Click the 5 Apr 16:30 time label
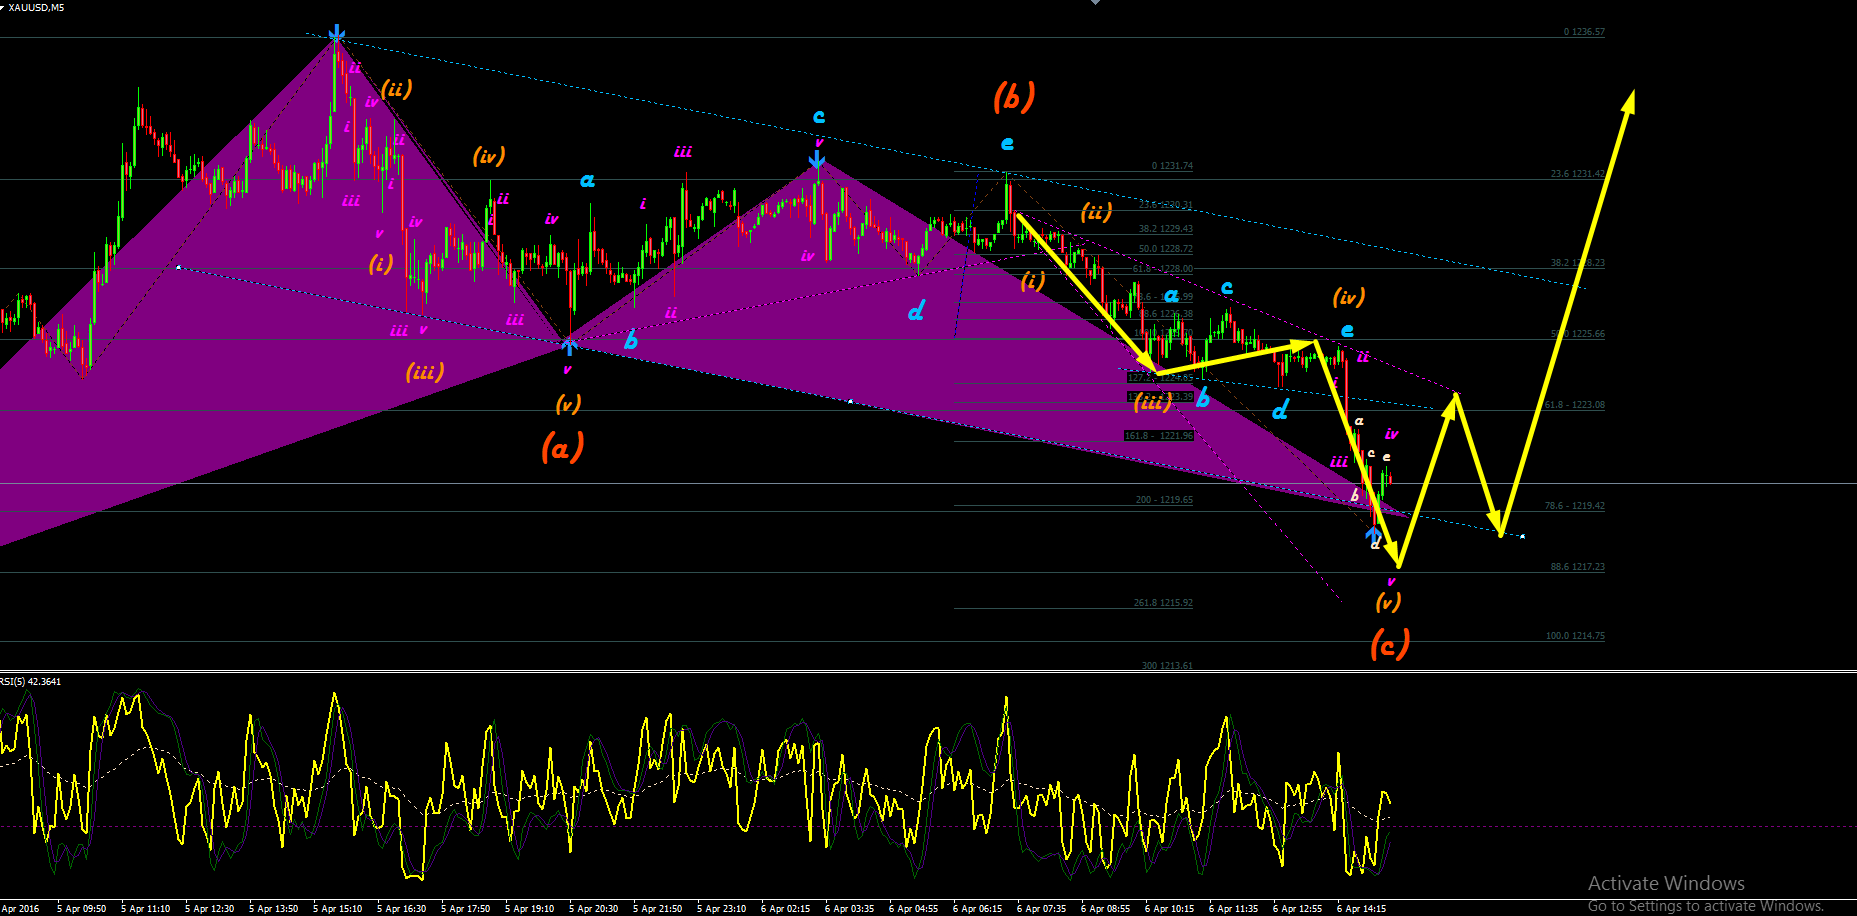This screenshot has height=916, width=1857. 402,909
